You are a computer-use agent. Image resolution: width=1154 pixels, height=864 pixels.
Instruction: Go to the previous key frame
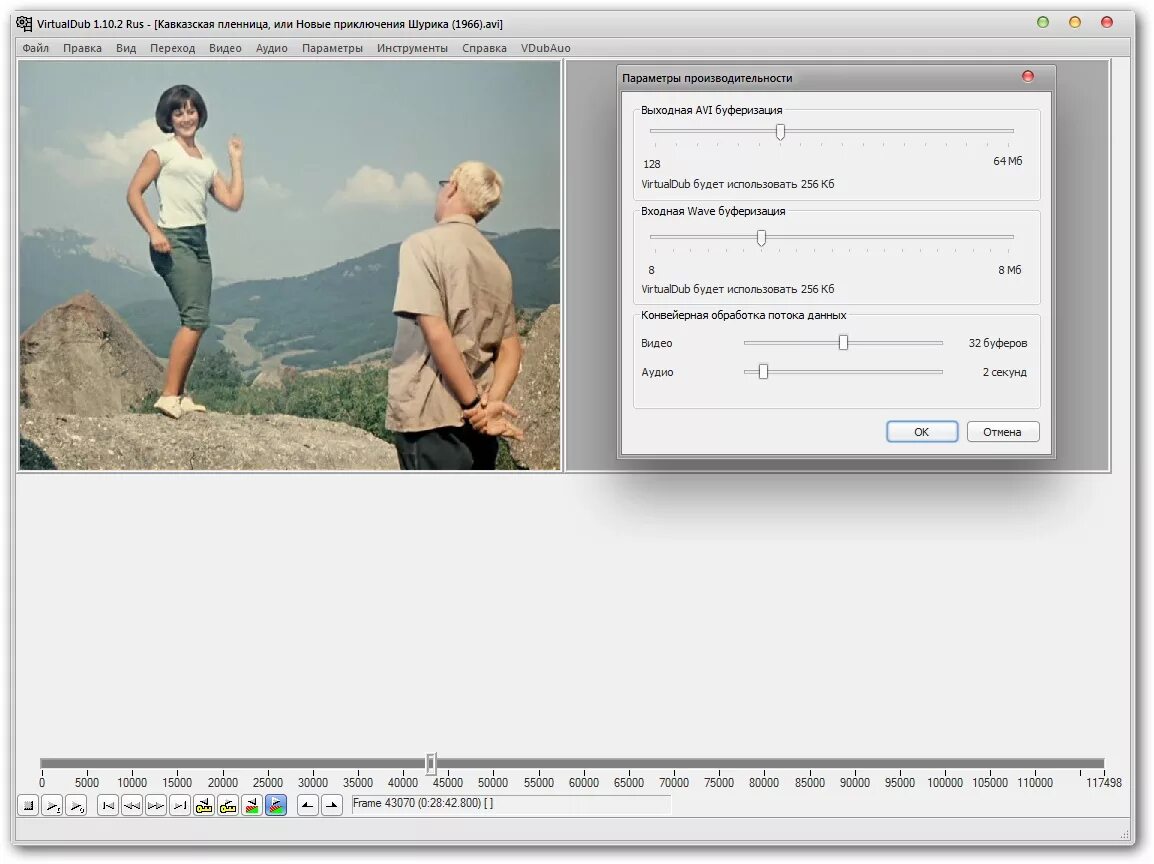[204, 806]
